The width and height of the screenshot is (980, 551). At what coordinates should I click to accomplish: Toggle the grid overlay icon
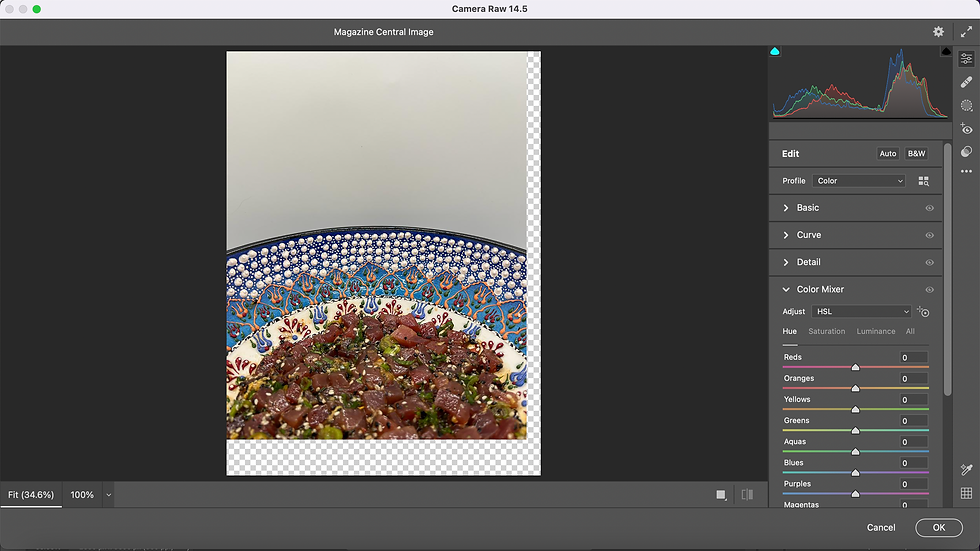coord(966,493)
